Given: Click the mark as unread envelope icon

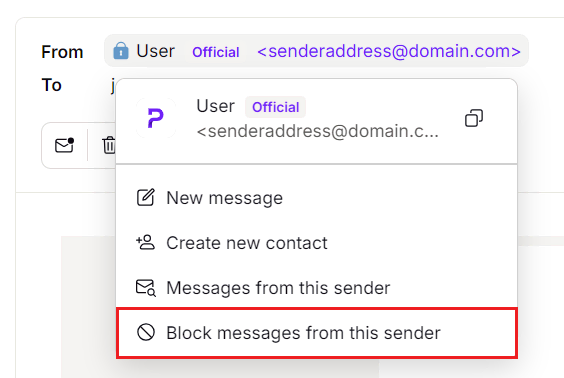Looking at the screenshot, I should [x=64, y=145].
